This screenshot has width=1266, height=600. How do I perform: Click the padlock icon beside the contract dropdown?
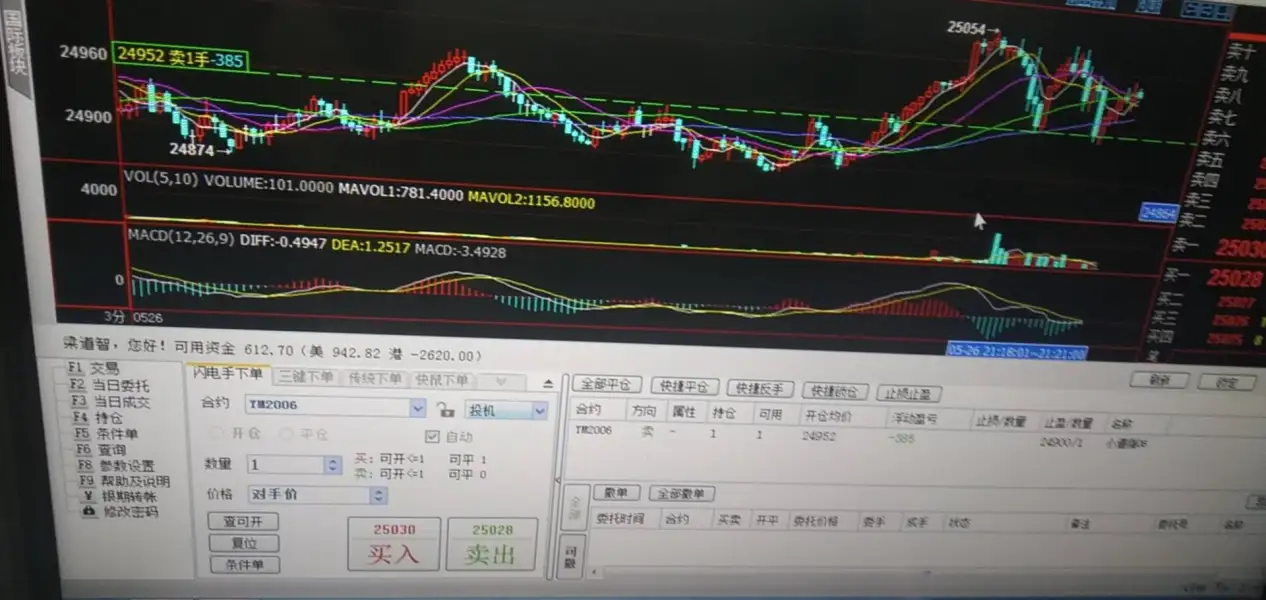(x=444, y=408)
